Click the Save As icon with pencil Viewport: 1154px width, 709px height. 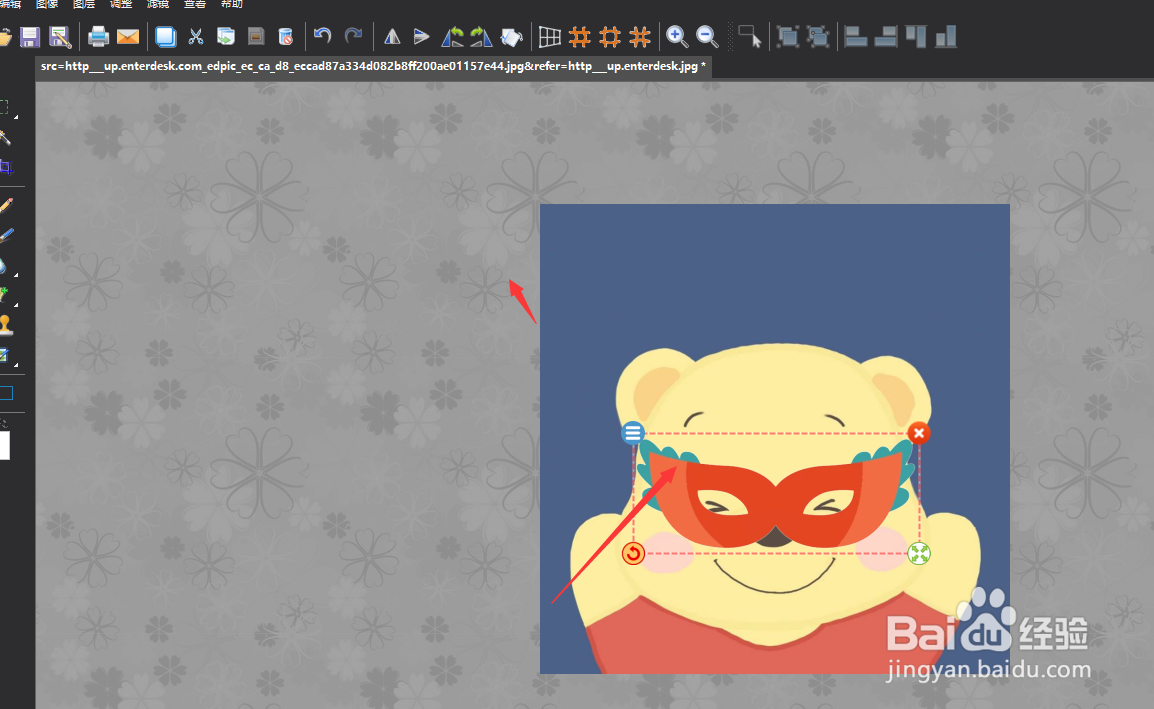pyautogui.click(x=60, y=36)
